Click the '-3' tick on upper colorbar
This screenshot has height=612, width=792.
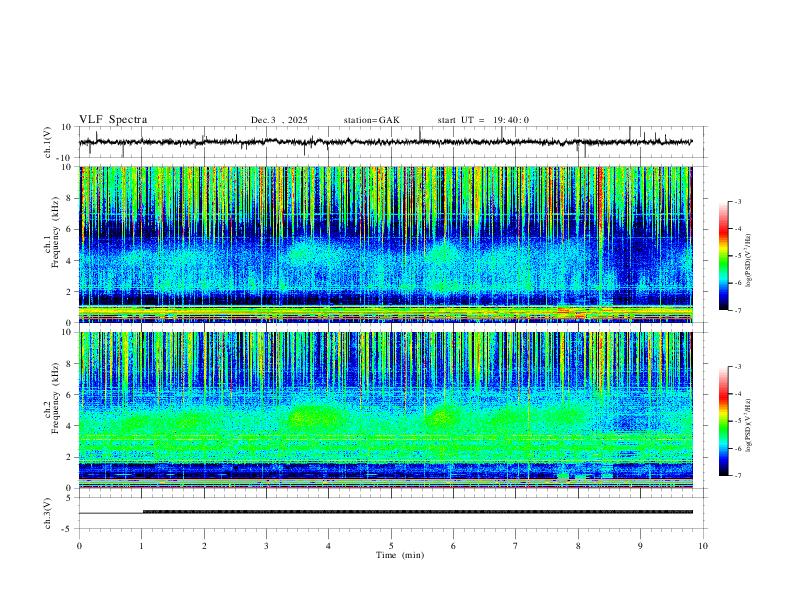coord(737,201)
